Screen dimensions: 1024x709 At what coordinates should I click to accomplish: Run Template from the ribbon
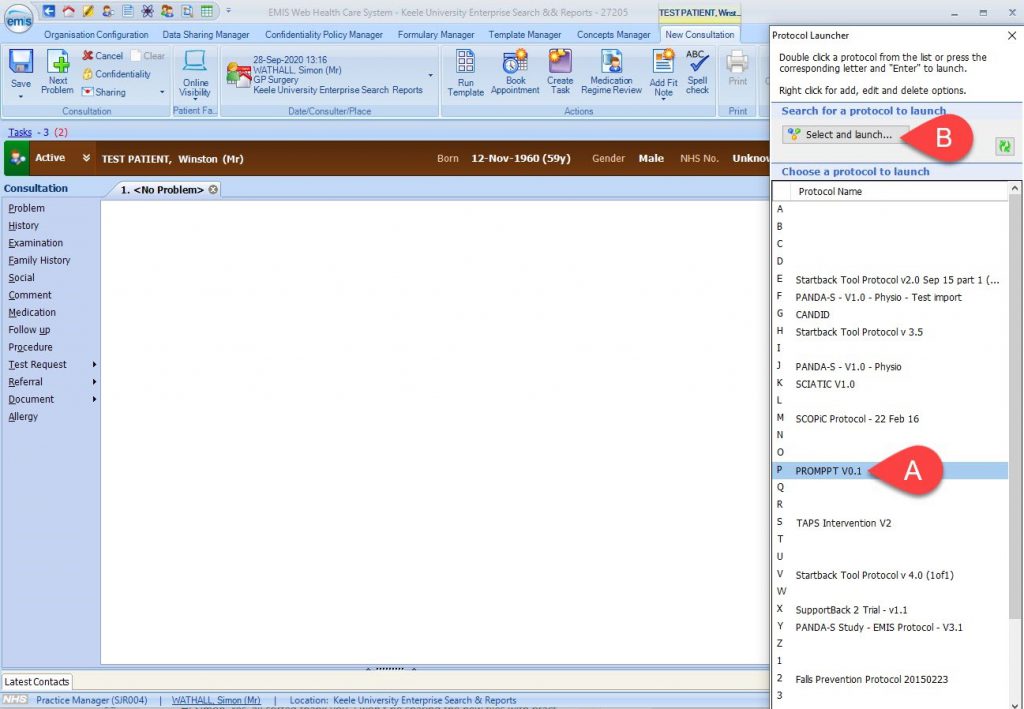pyautogui.click(x=466, y=73)
